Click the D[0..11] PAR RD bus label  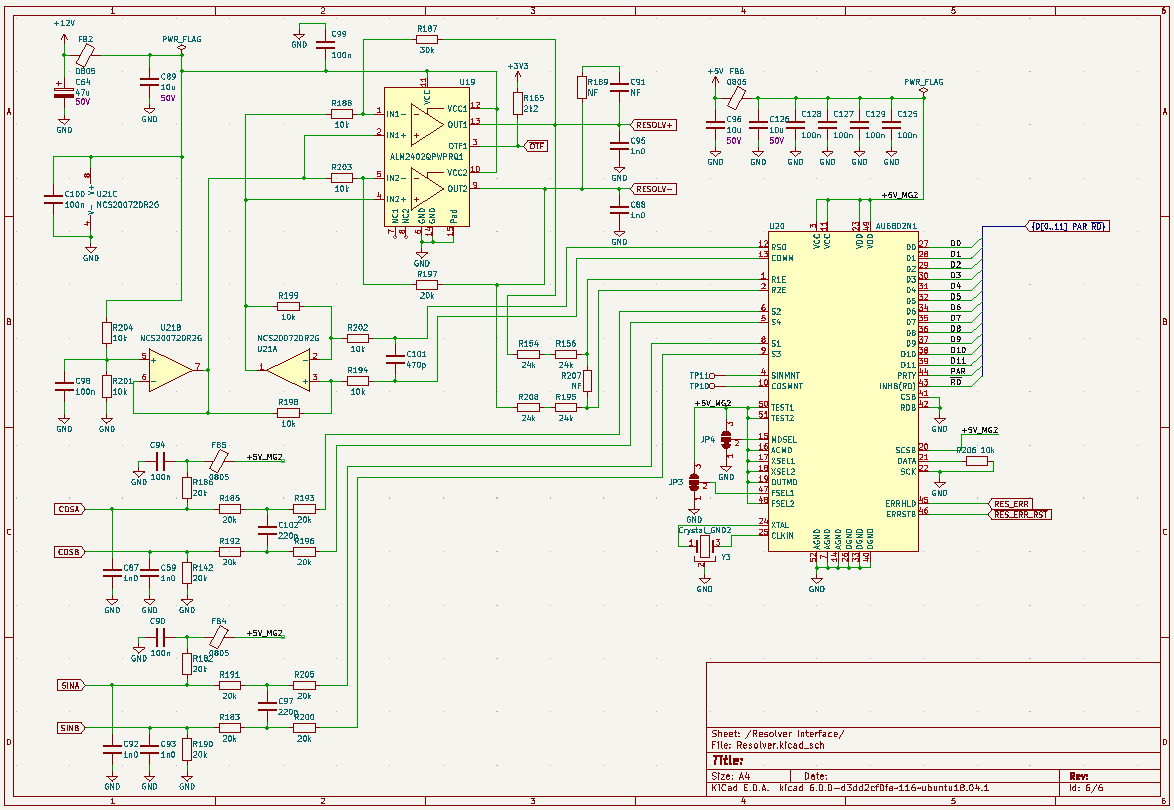1068,226
